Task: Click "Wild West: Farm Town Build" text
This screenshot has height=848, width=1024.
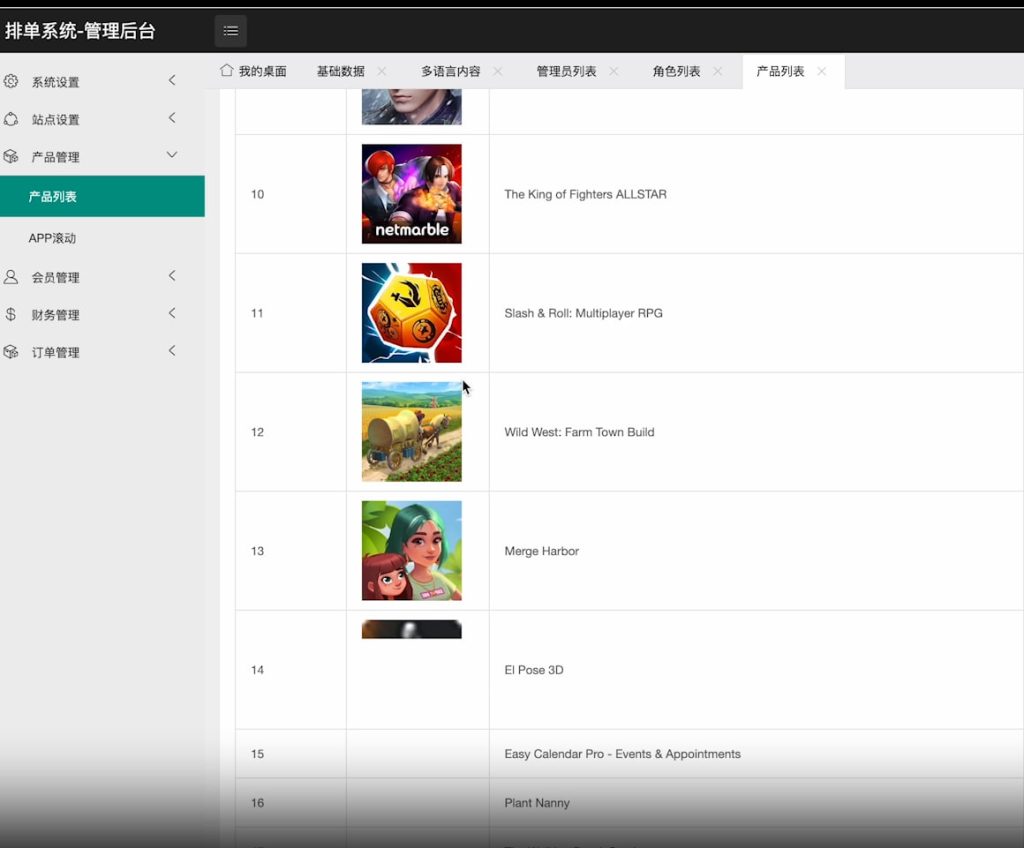Action: click(579, 432)
